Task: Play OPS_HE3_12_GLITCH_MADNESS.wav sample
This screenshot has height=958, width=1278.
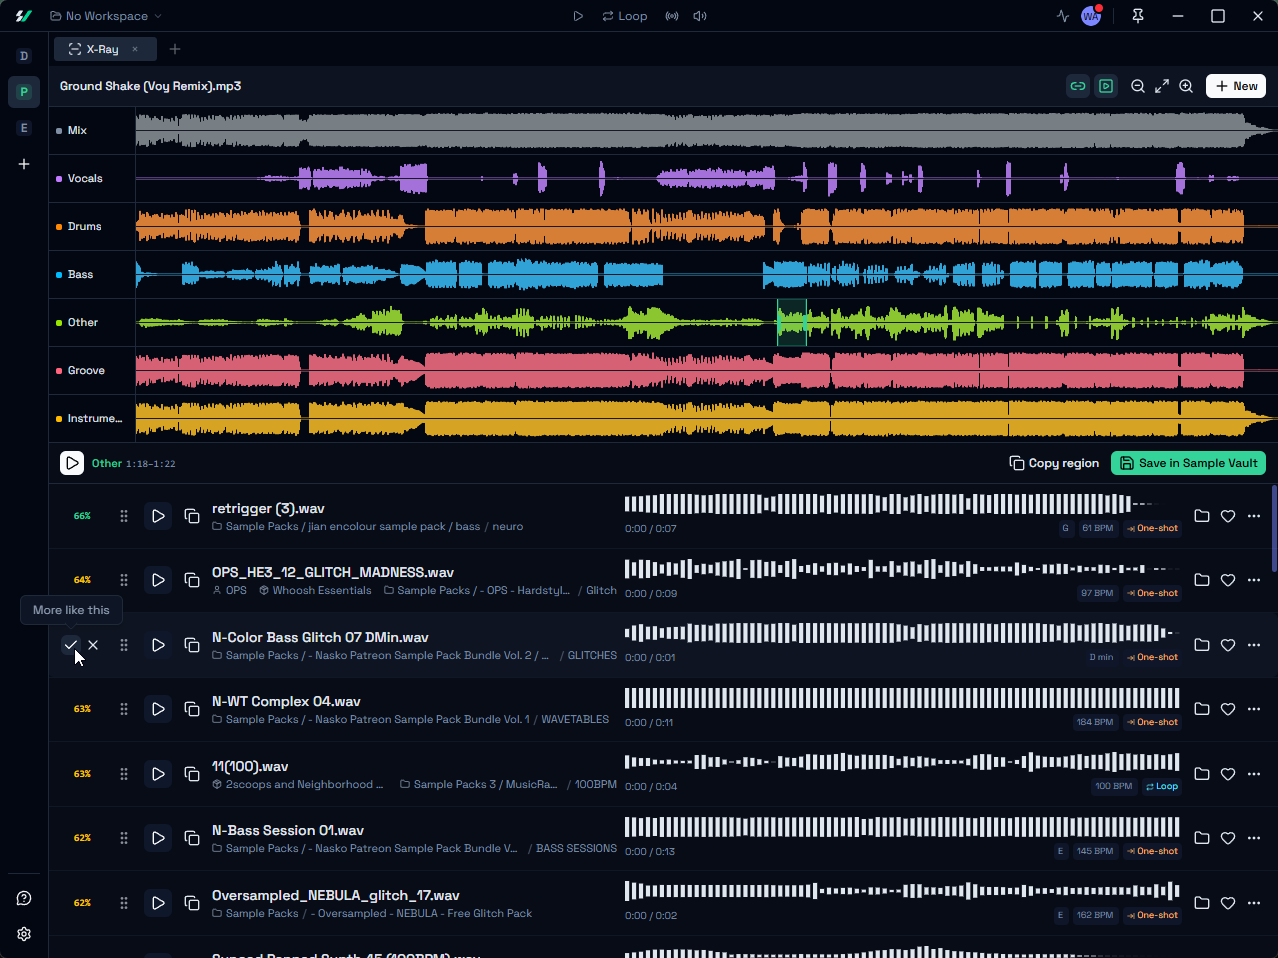Action: [x=158, y=580]
